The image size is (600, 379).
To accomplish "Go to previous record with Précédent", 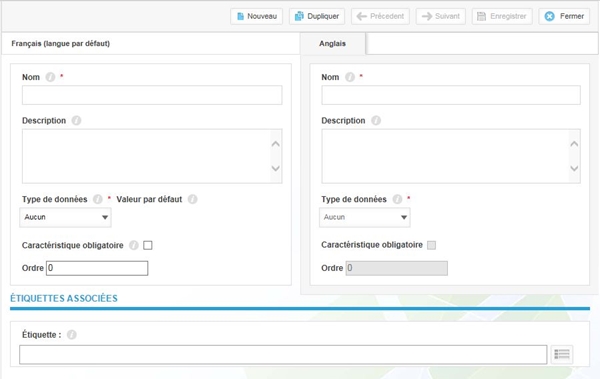I will [380, 16].
